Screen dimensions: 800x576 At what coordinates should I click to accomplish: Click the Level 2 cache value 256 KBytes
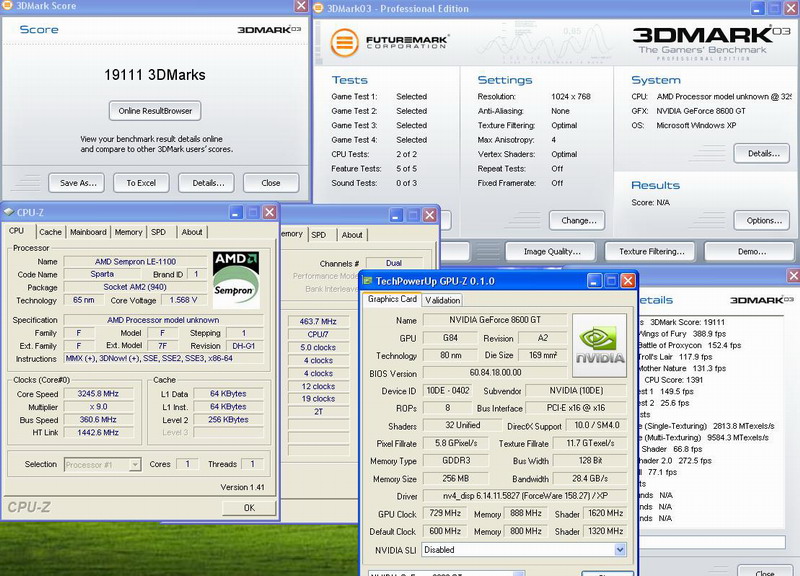pos(228,419)
